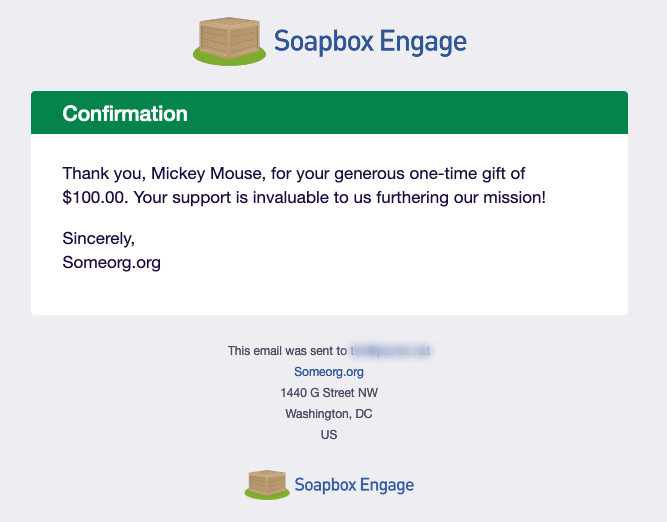Click "furthering our mission!" text
667x522 pixels.
pyautogui.click(x=461, y=198)
